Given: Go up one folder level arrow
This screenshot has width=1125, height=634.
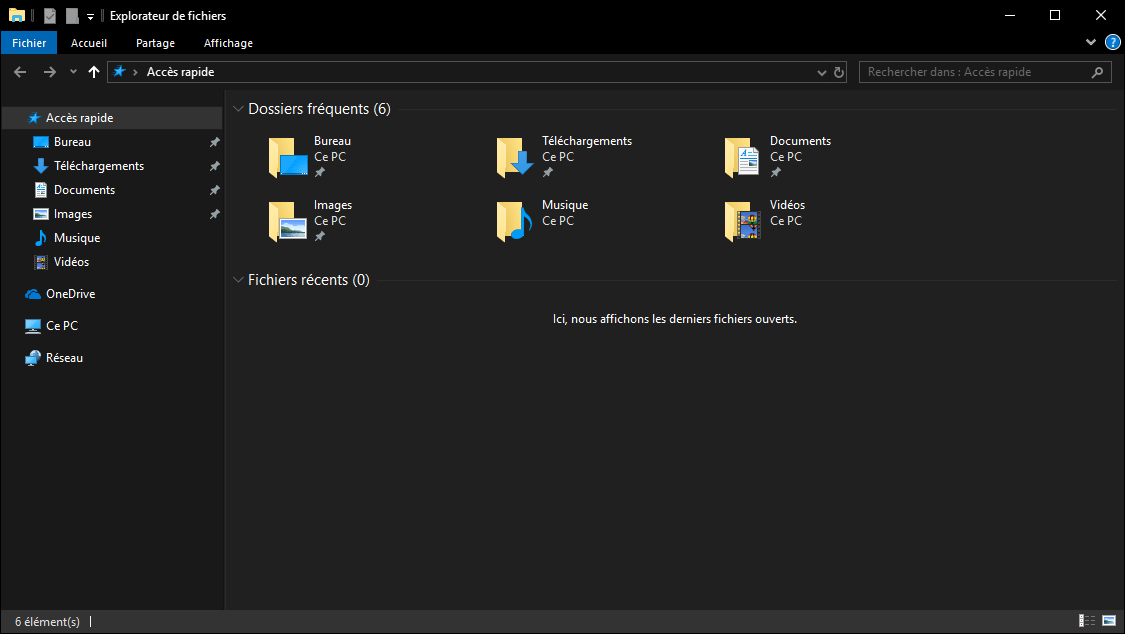Looking at the screenshot, I should pos(93,72).
